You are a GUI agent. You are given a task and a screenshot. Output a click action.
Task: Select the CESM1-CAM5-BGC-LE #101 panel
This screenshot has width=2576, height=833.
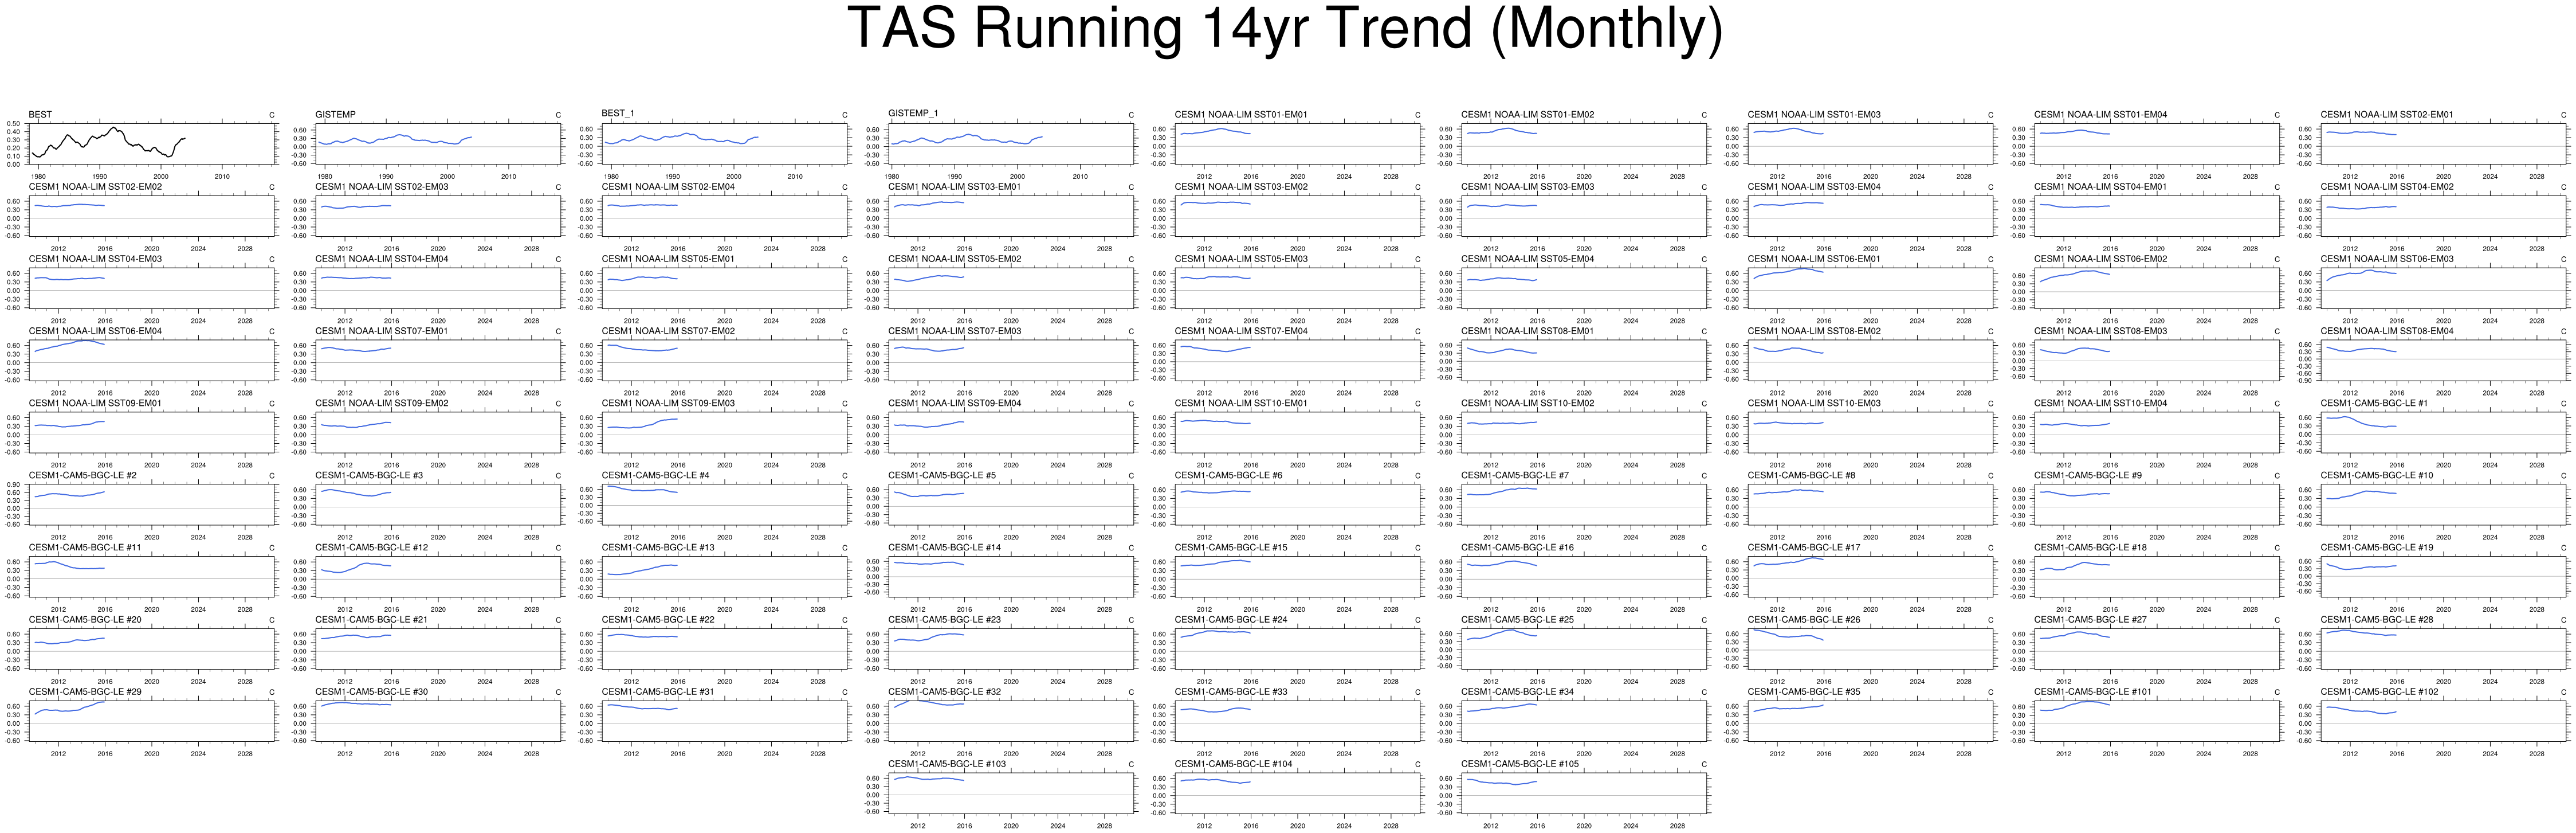2157,721
